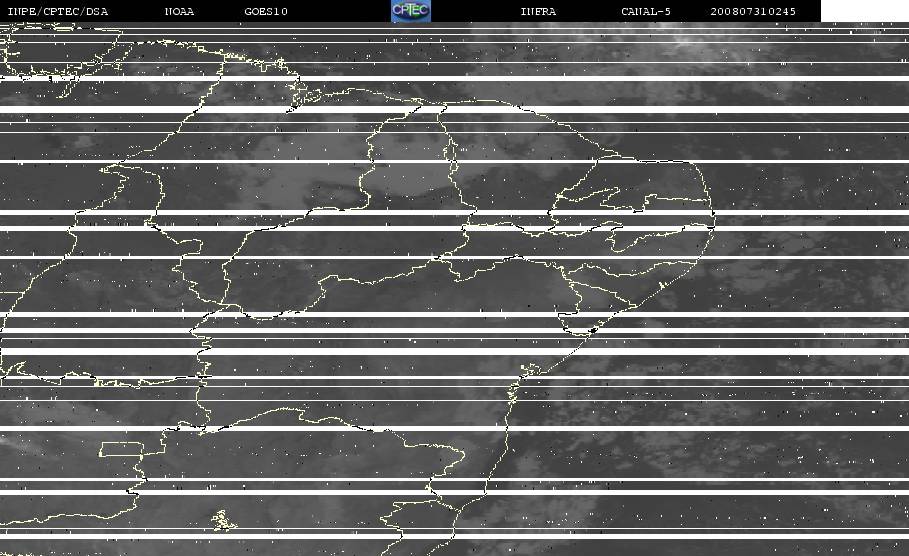Select the black bay marker on east coast

pos(592,330)
